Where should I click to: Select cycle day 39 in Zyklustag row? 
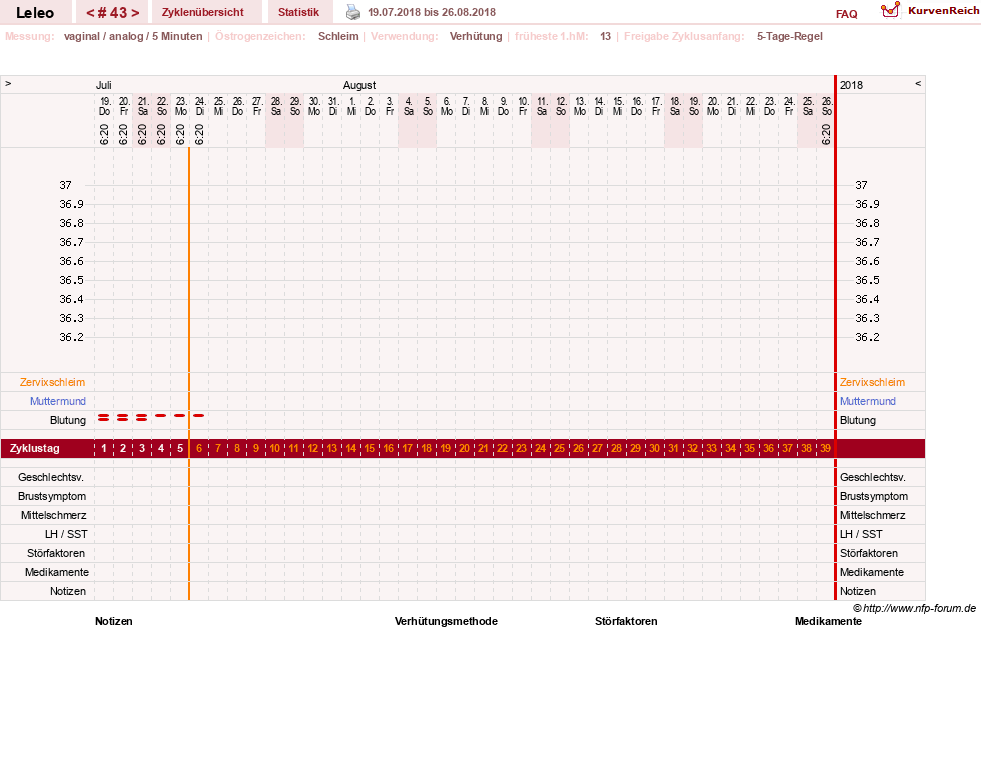[825, 448]
